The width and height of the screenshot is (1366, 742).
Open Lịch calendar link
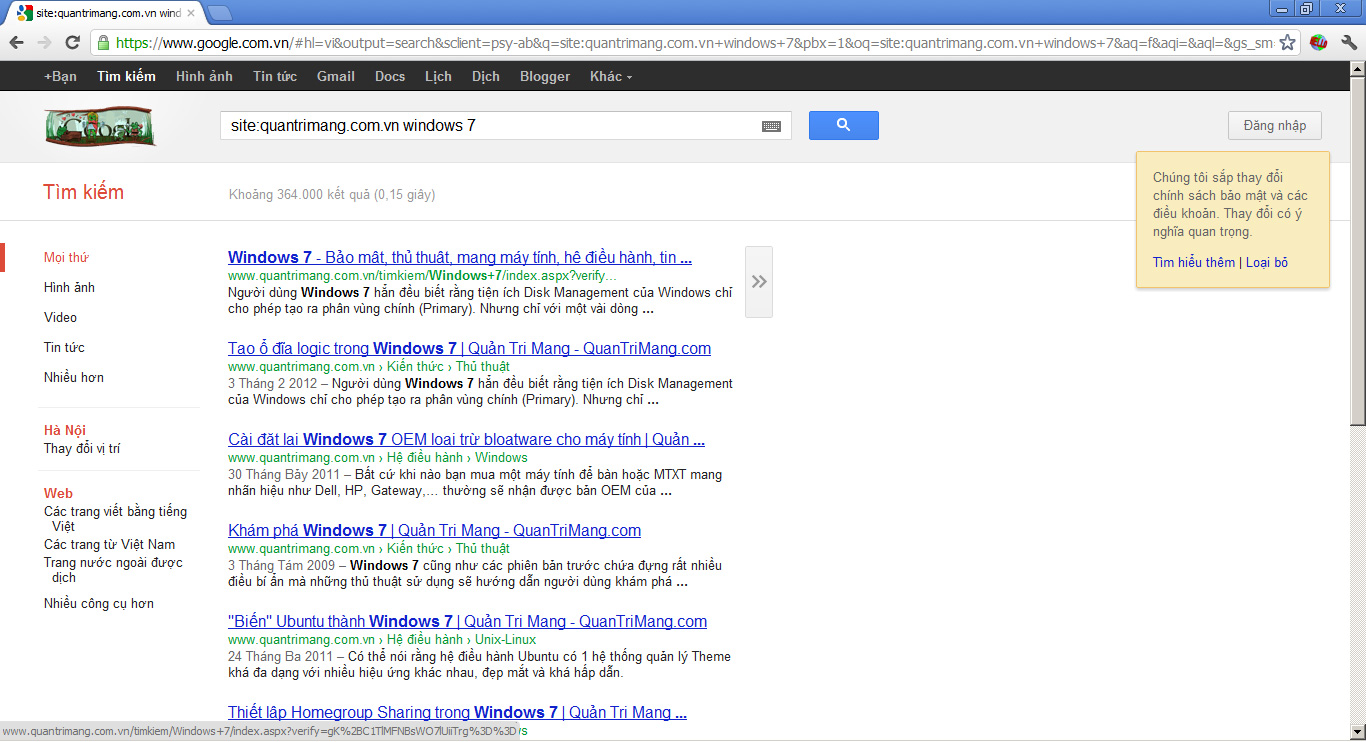(438, 76)
